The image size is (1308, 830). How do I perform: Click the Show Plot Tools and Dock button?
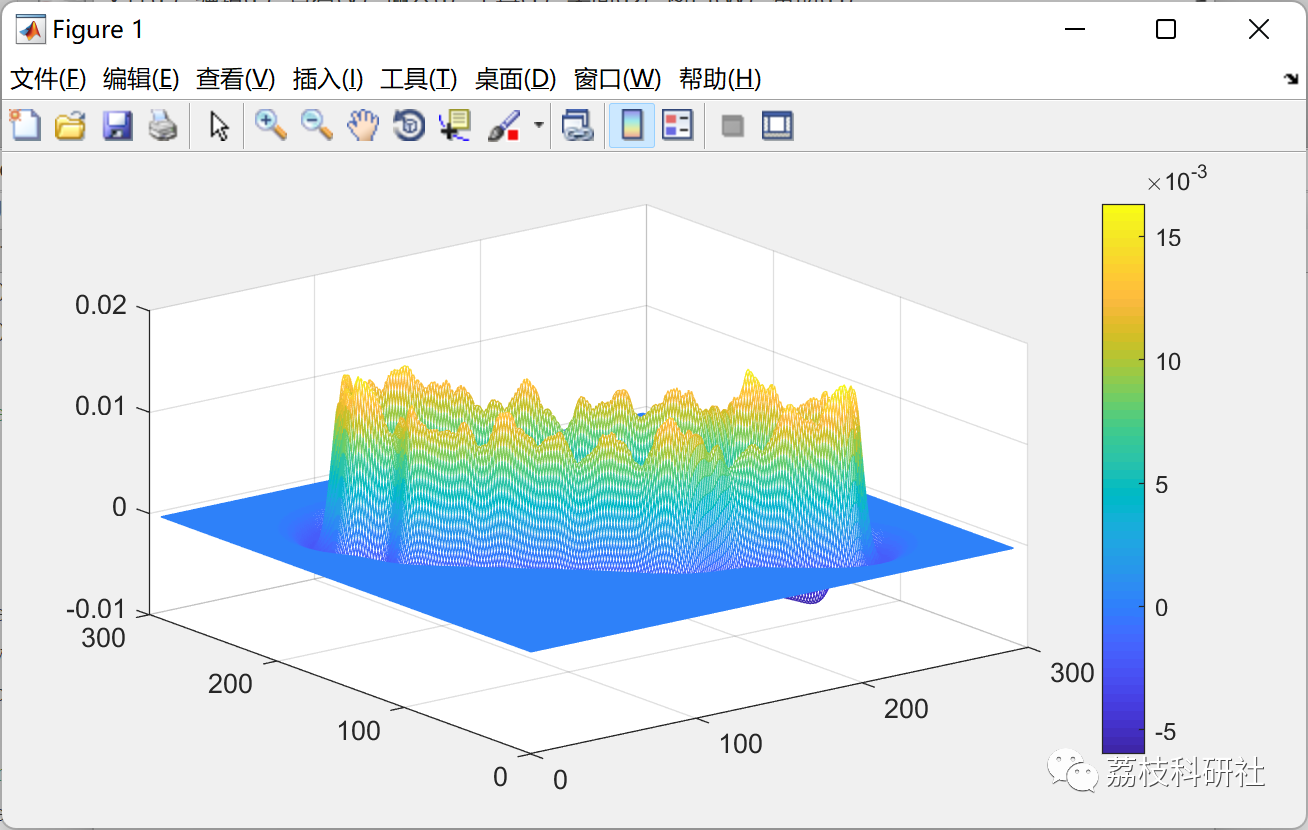click(x=777, y=126)
